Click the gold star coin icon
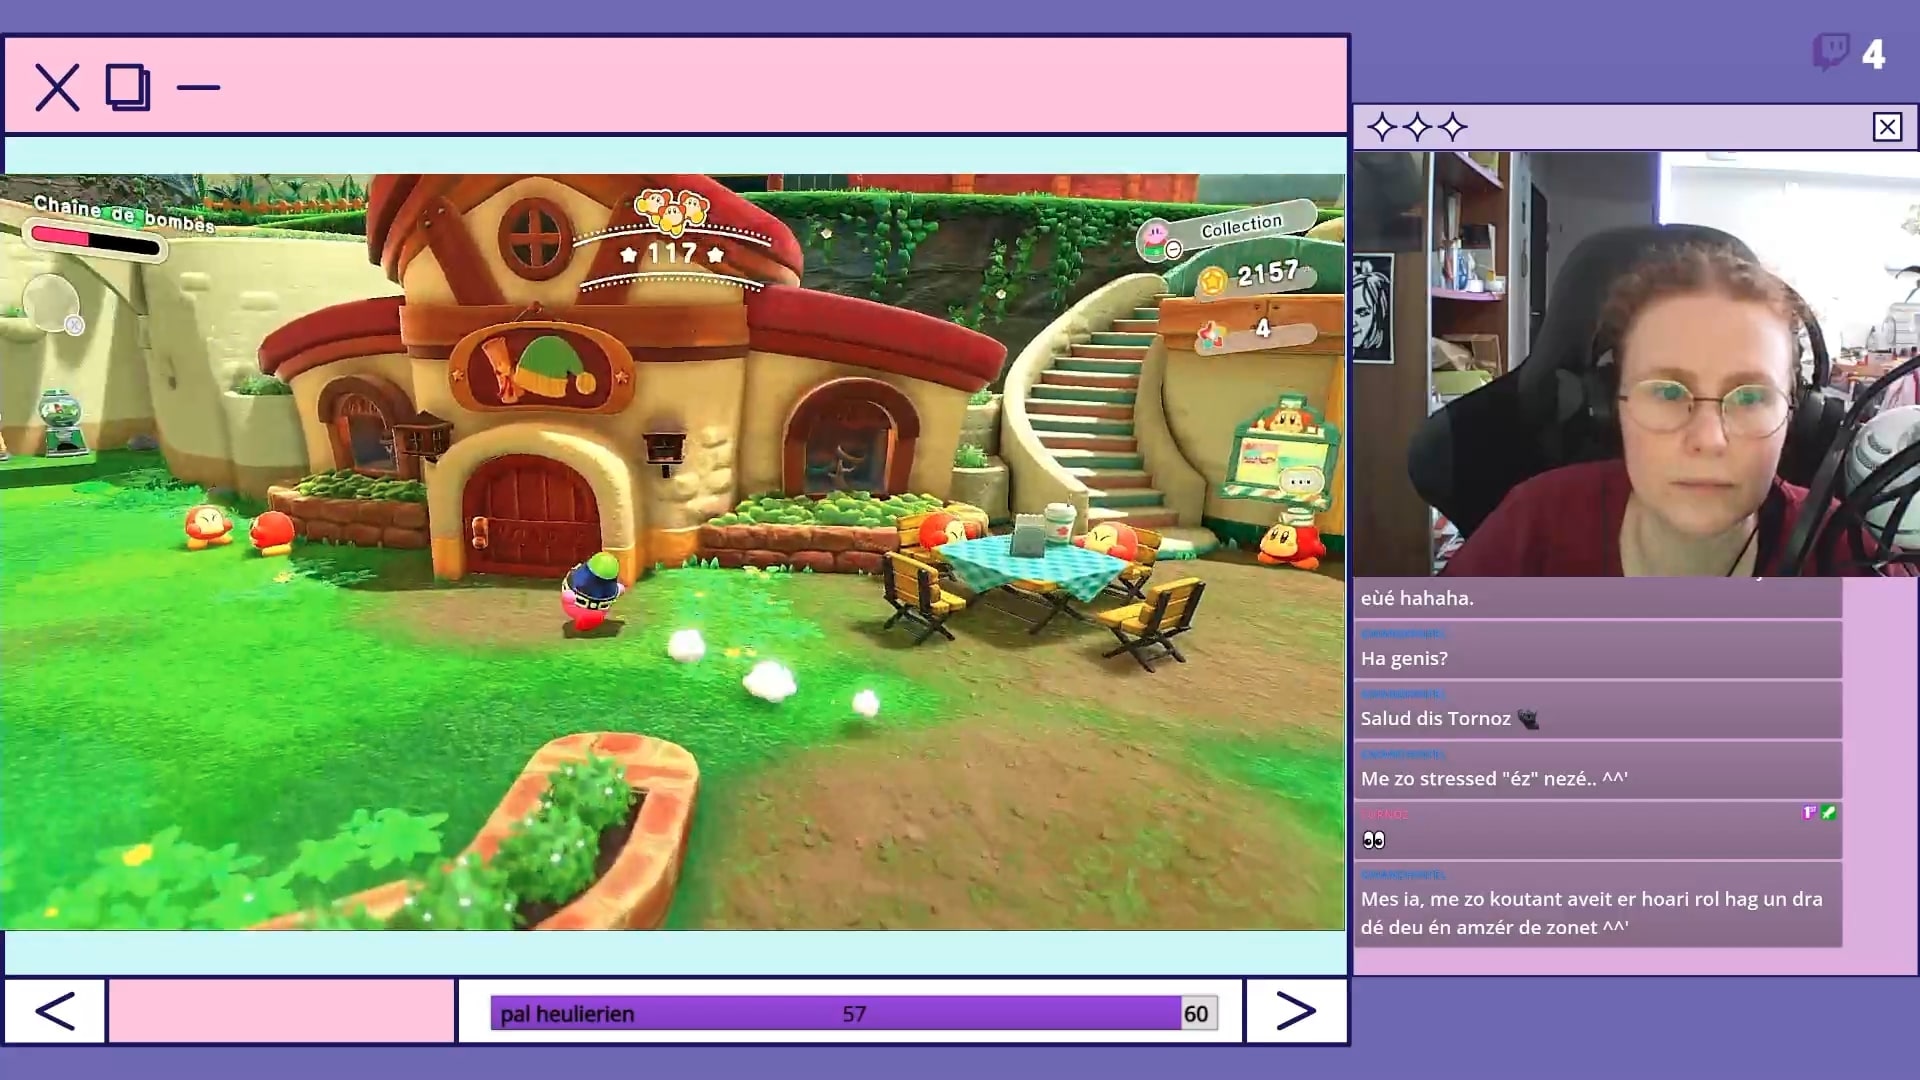The width and height of the screenshot is (1920, 1080). coord(1212,281)
